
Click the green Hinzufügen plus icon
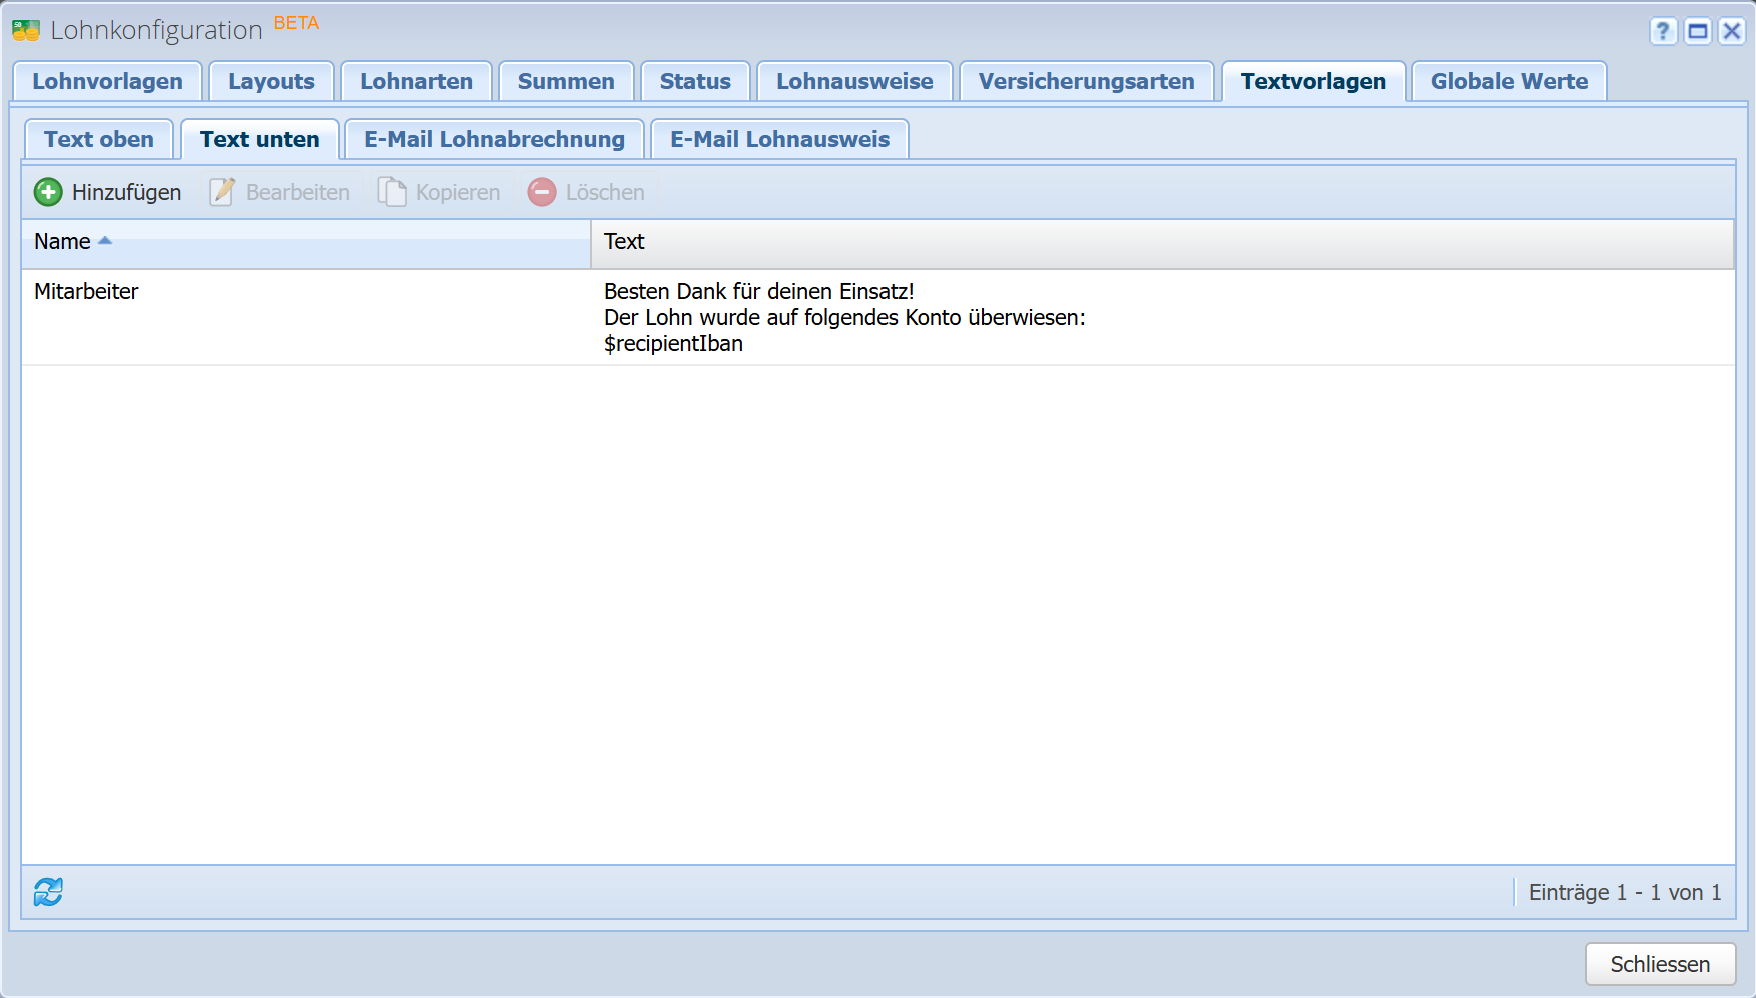point(48,192)
